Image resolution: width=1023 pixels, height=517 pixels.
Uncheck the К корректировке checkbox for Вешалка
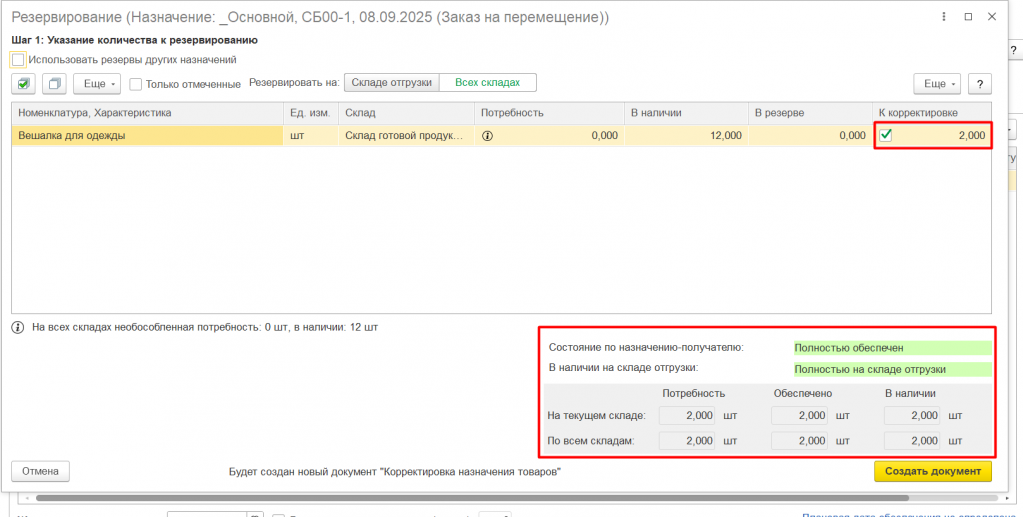(x=886, y=136)
